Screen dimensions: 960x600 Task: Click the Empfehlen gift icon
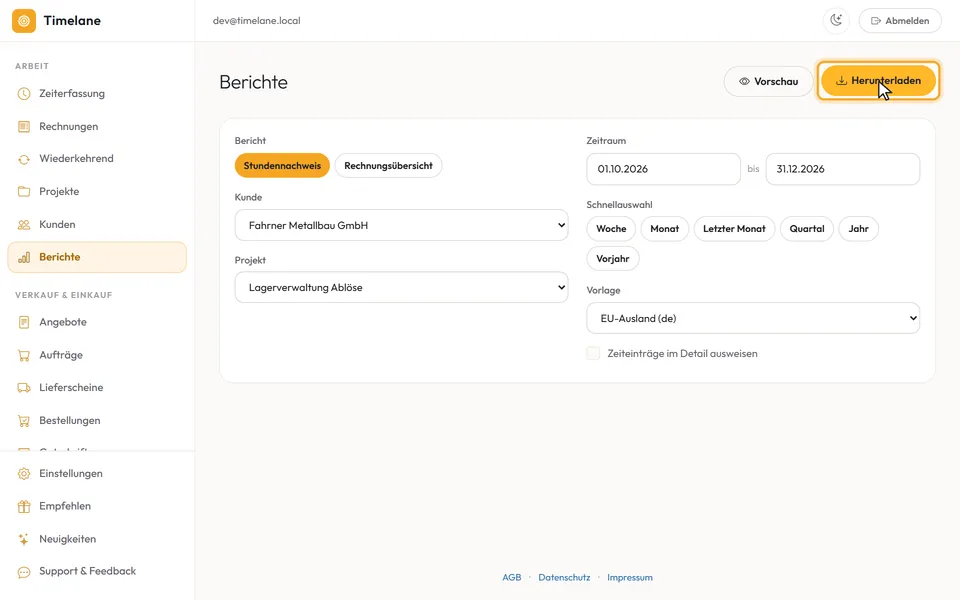(x=24, y=506)
